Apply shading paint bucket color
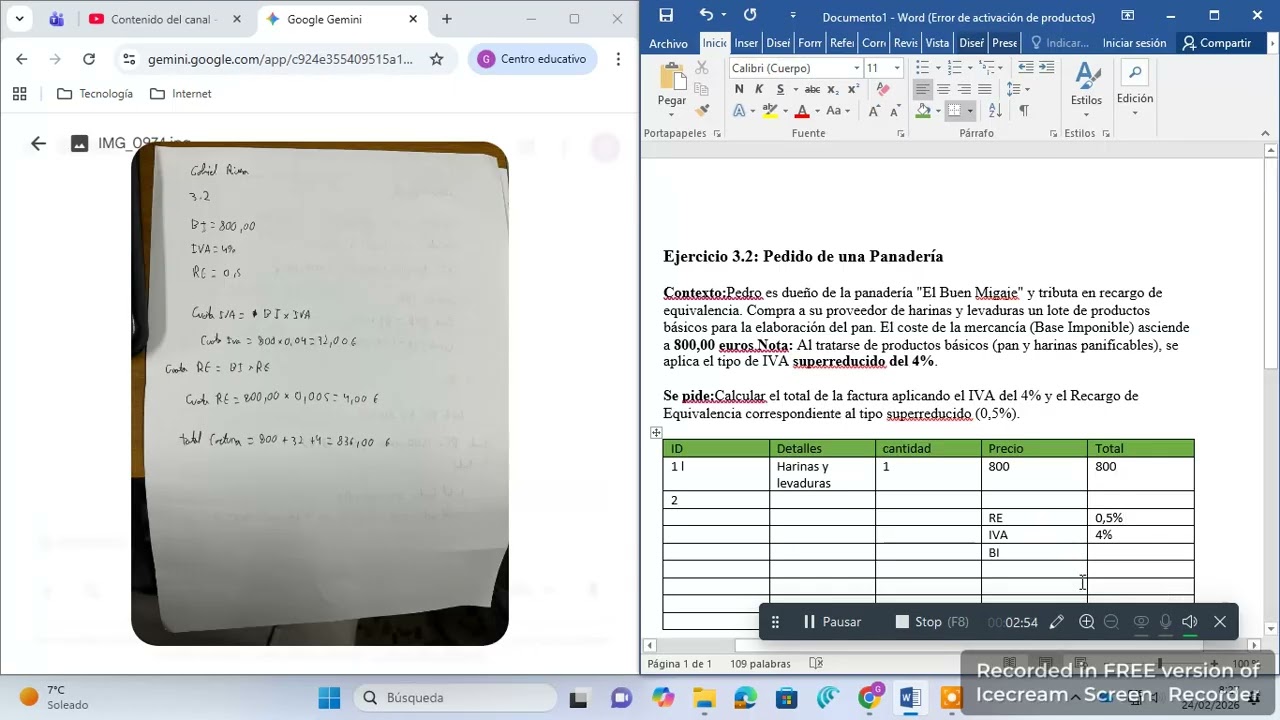 (923, 111)
